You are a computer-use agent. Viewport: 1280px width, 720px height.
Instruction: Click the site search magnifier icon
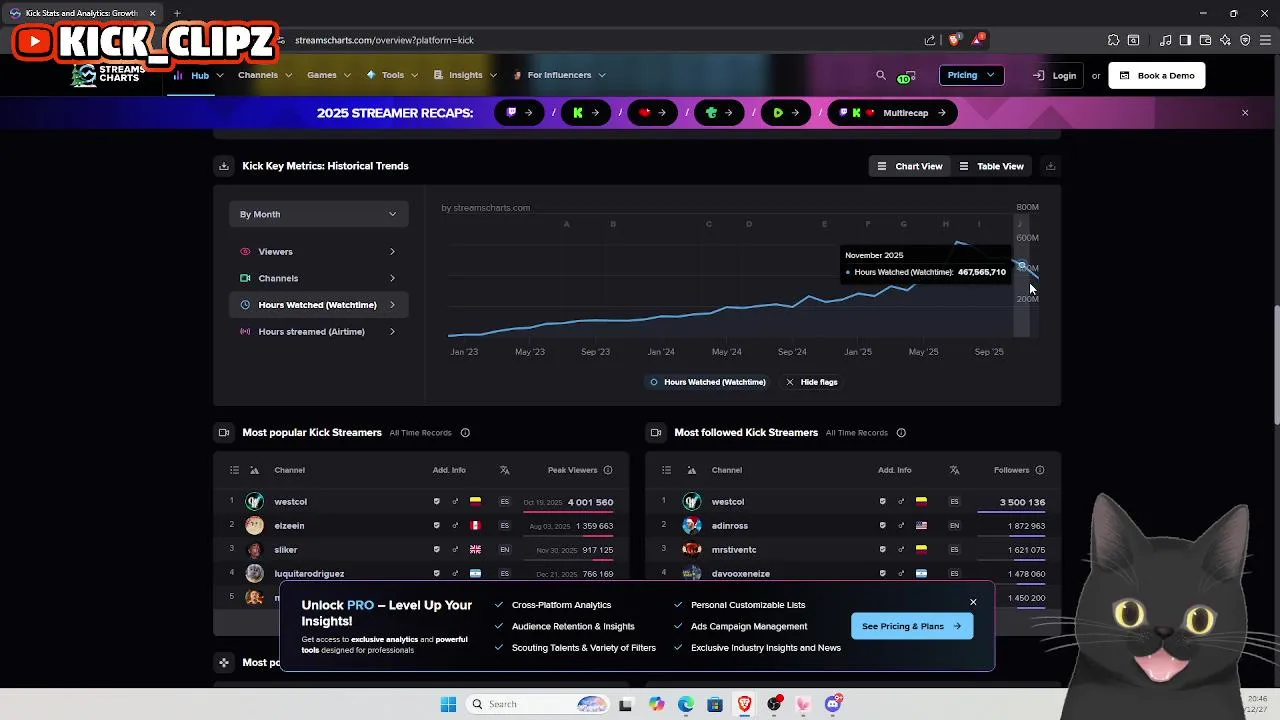pyautogui.click(x=880, y=75)
